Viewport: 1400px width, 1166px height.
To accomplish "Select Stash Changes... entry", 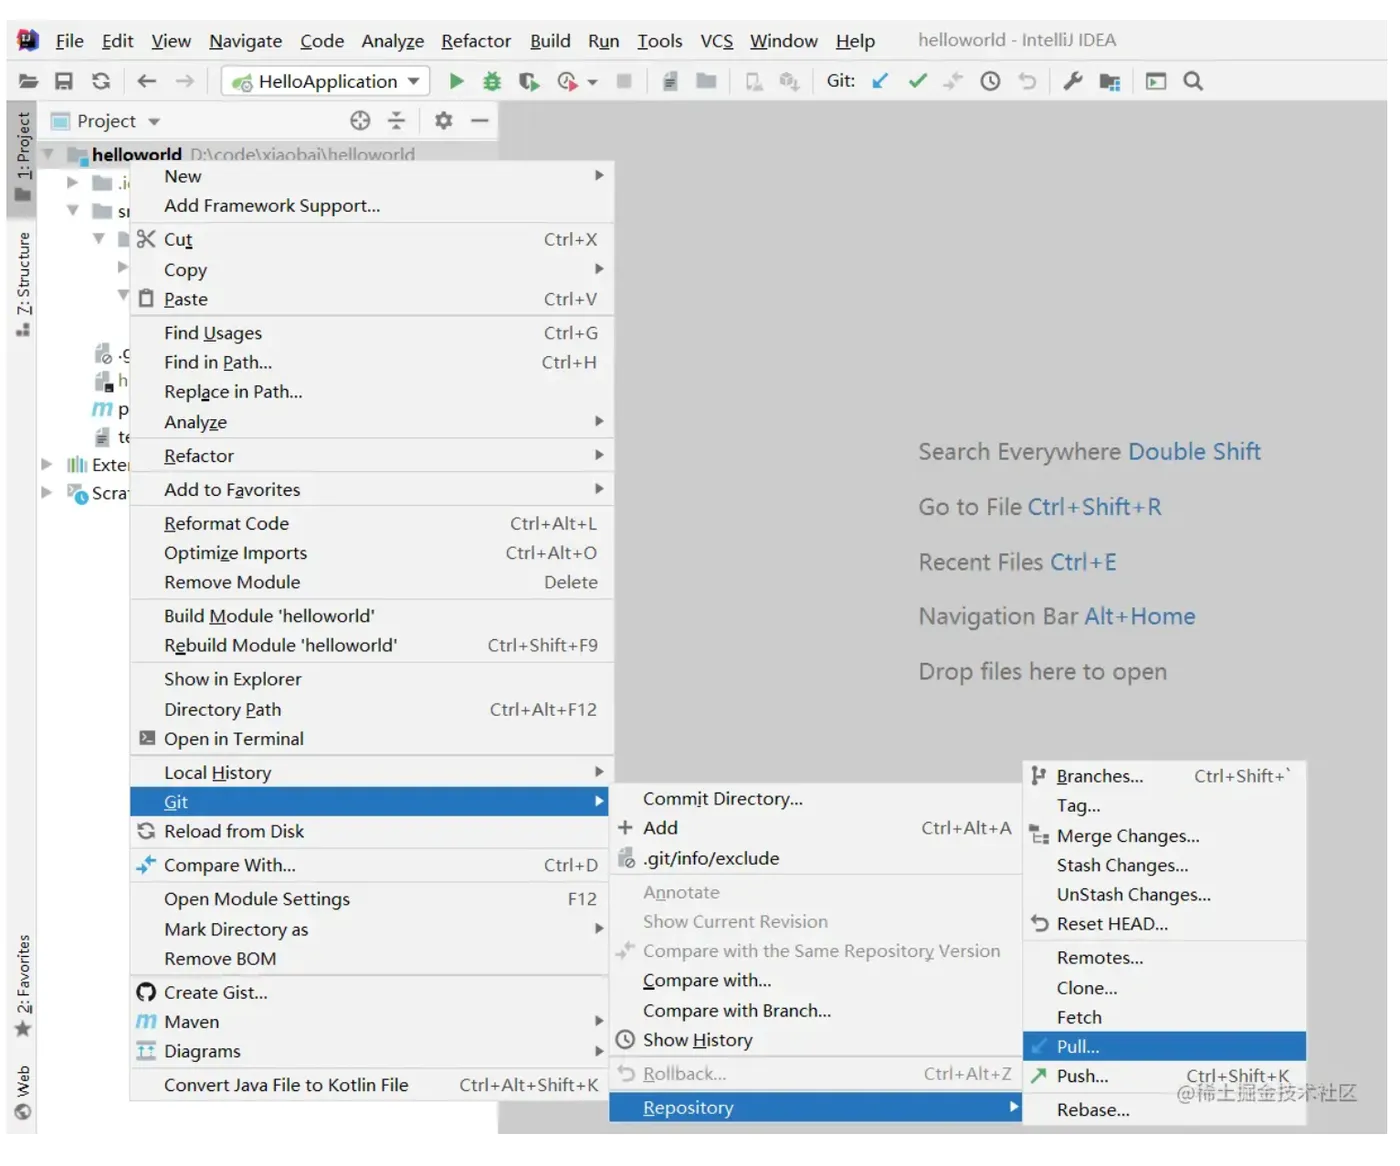I will (1165, 865).
